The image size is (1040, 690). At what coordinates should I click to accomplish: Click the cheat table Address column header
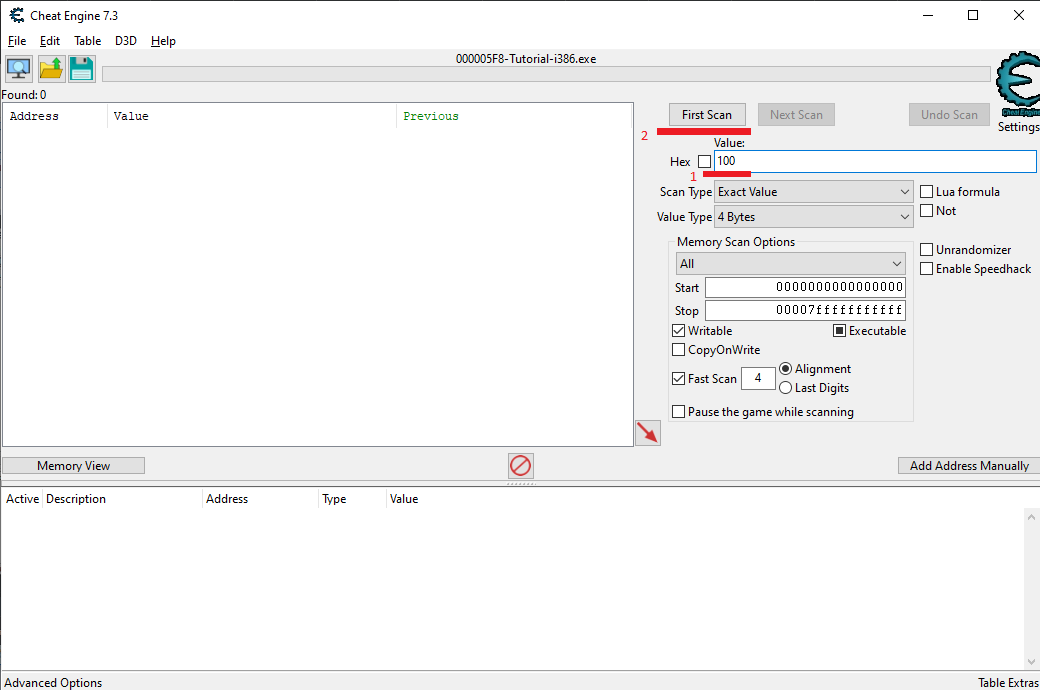pyautogui.click(x=261, y=499)
